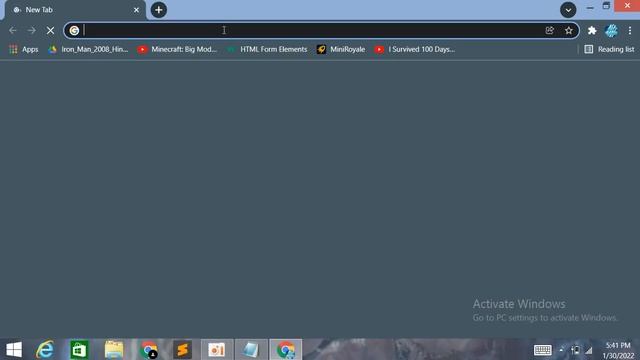The width and height of the screenshot is (640, 360).
Task: Open the orange recorder app in taskbar
Action: (217, 350)
